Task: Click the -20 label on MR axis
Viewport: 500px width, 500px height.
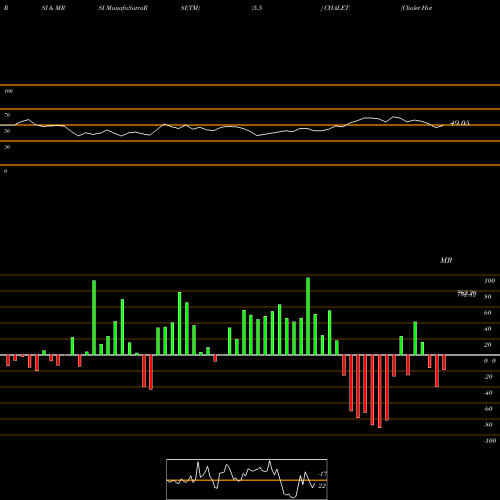Action: pyautogui.click(x=488, y=377)
